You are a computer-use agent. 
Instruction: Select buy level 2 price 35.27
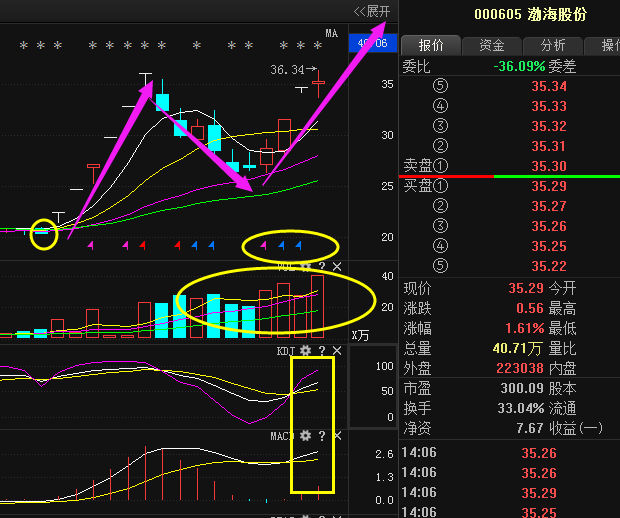pyautogui.click(x=549, y=206)
